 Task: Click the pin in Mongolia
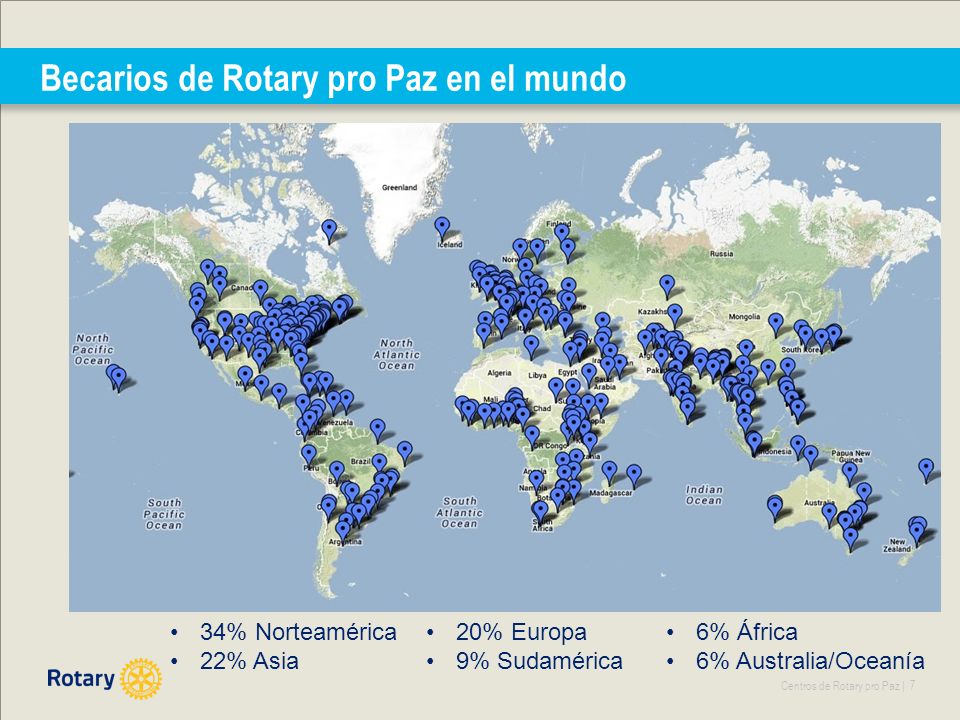coord(776,324)
